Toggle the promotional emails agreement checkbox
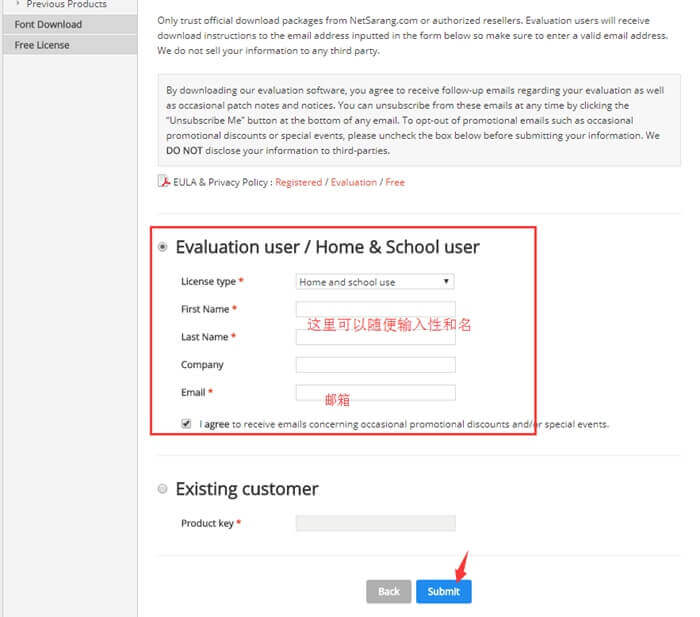 [x=186, y=424]
